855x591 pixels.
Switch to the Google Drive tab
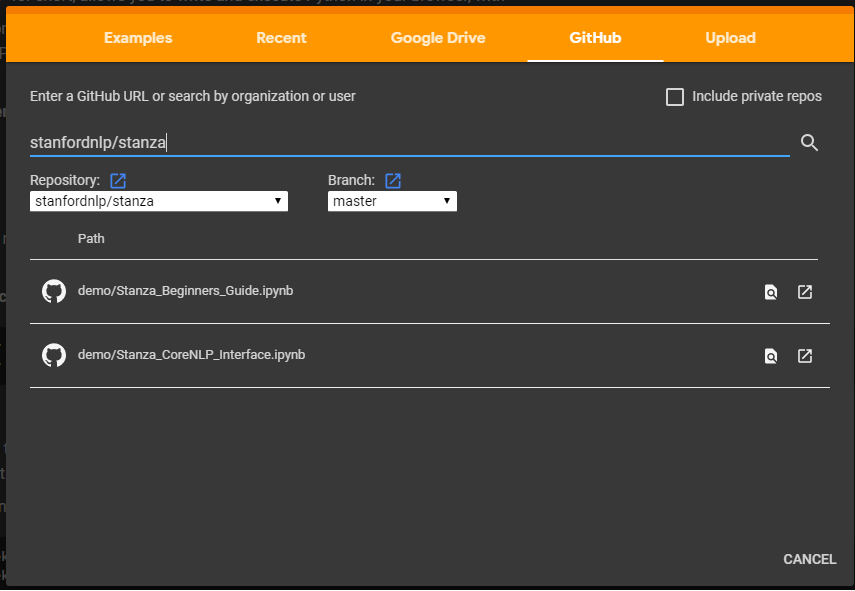coord(438,38)
